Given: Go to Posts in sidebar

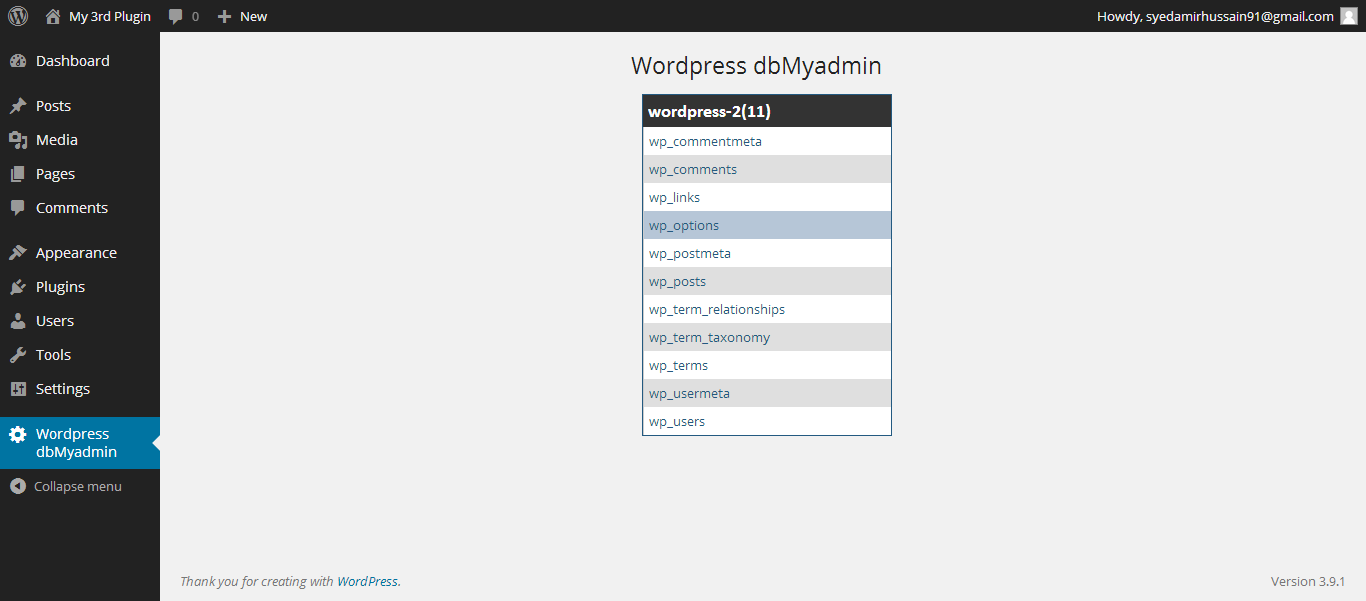Looking at the screenshot, I should (80, 106).
